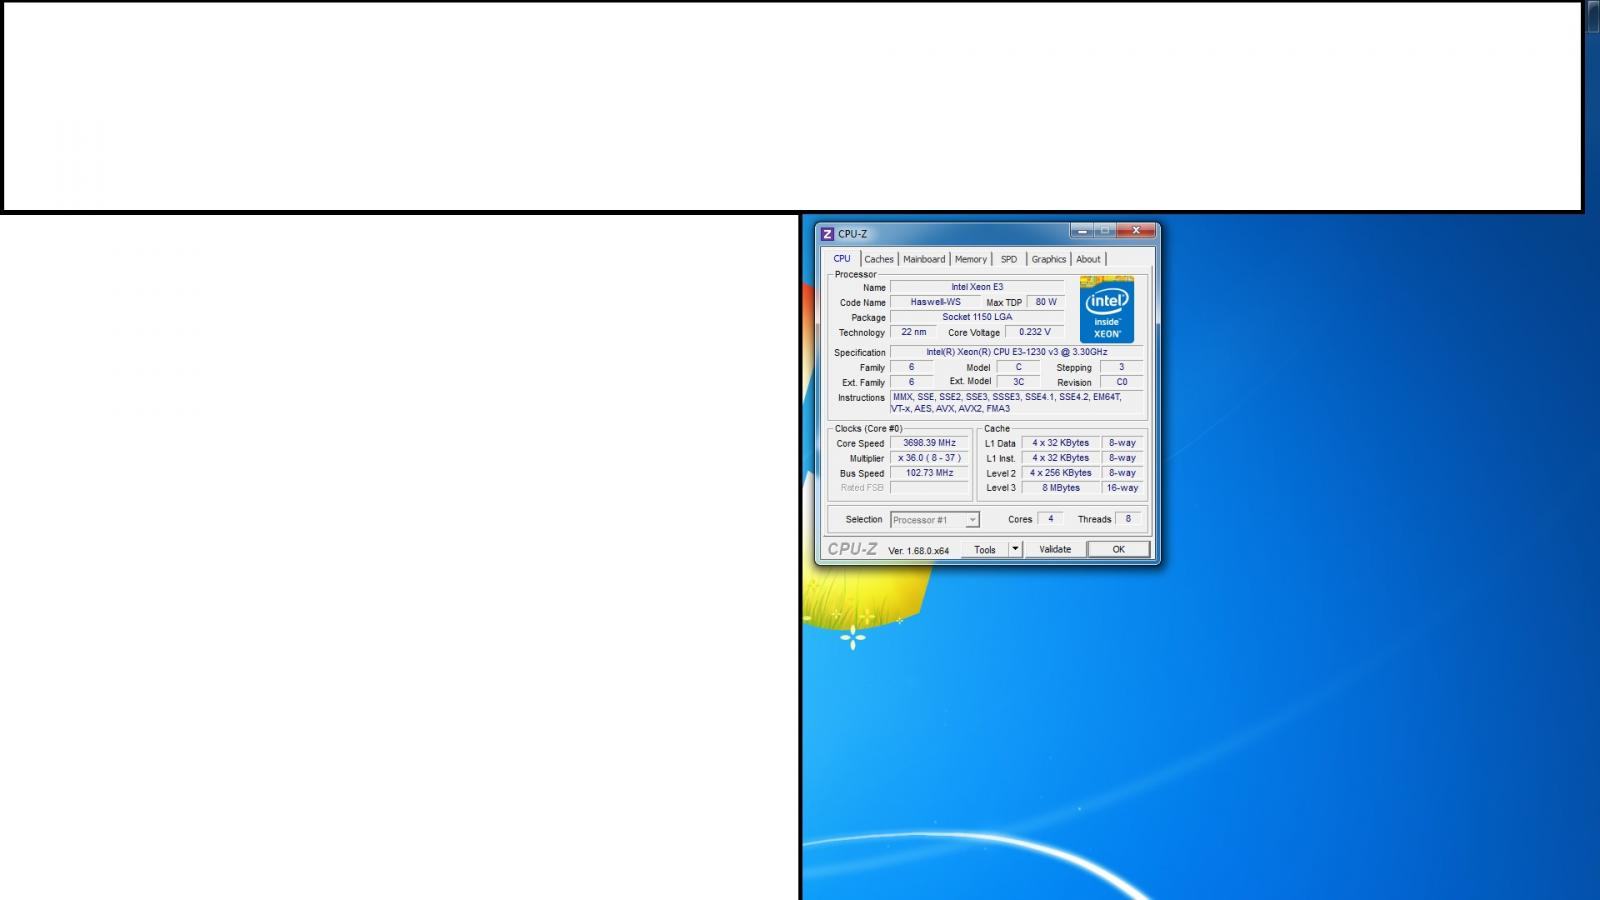The height and width of the screenshot is (900, 1600).
Task: Click the Code Name value Haswell-WS
Action: 935,302
